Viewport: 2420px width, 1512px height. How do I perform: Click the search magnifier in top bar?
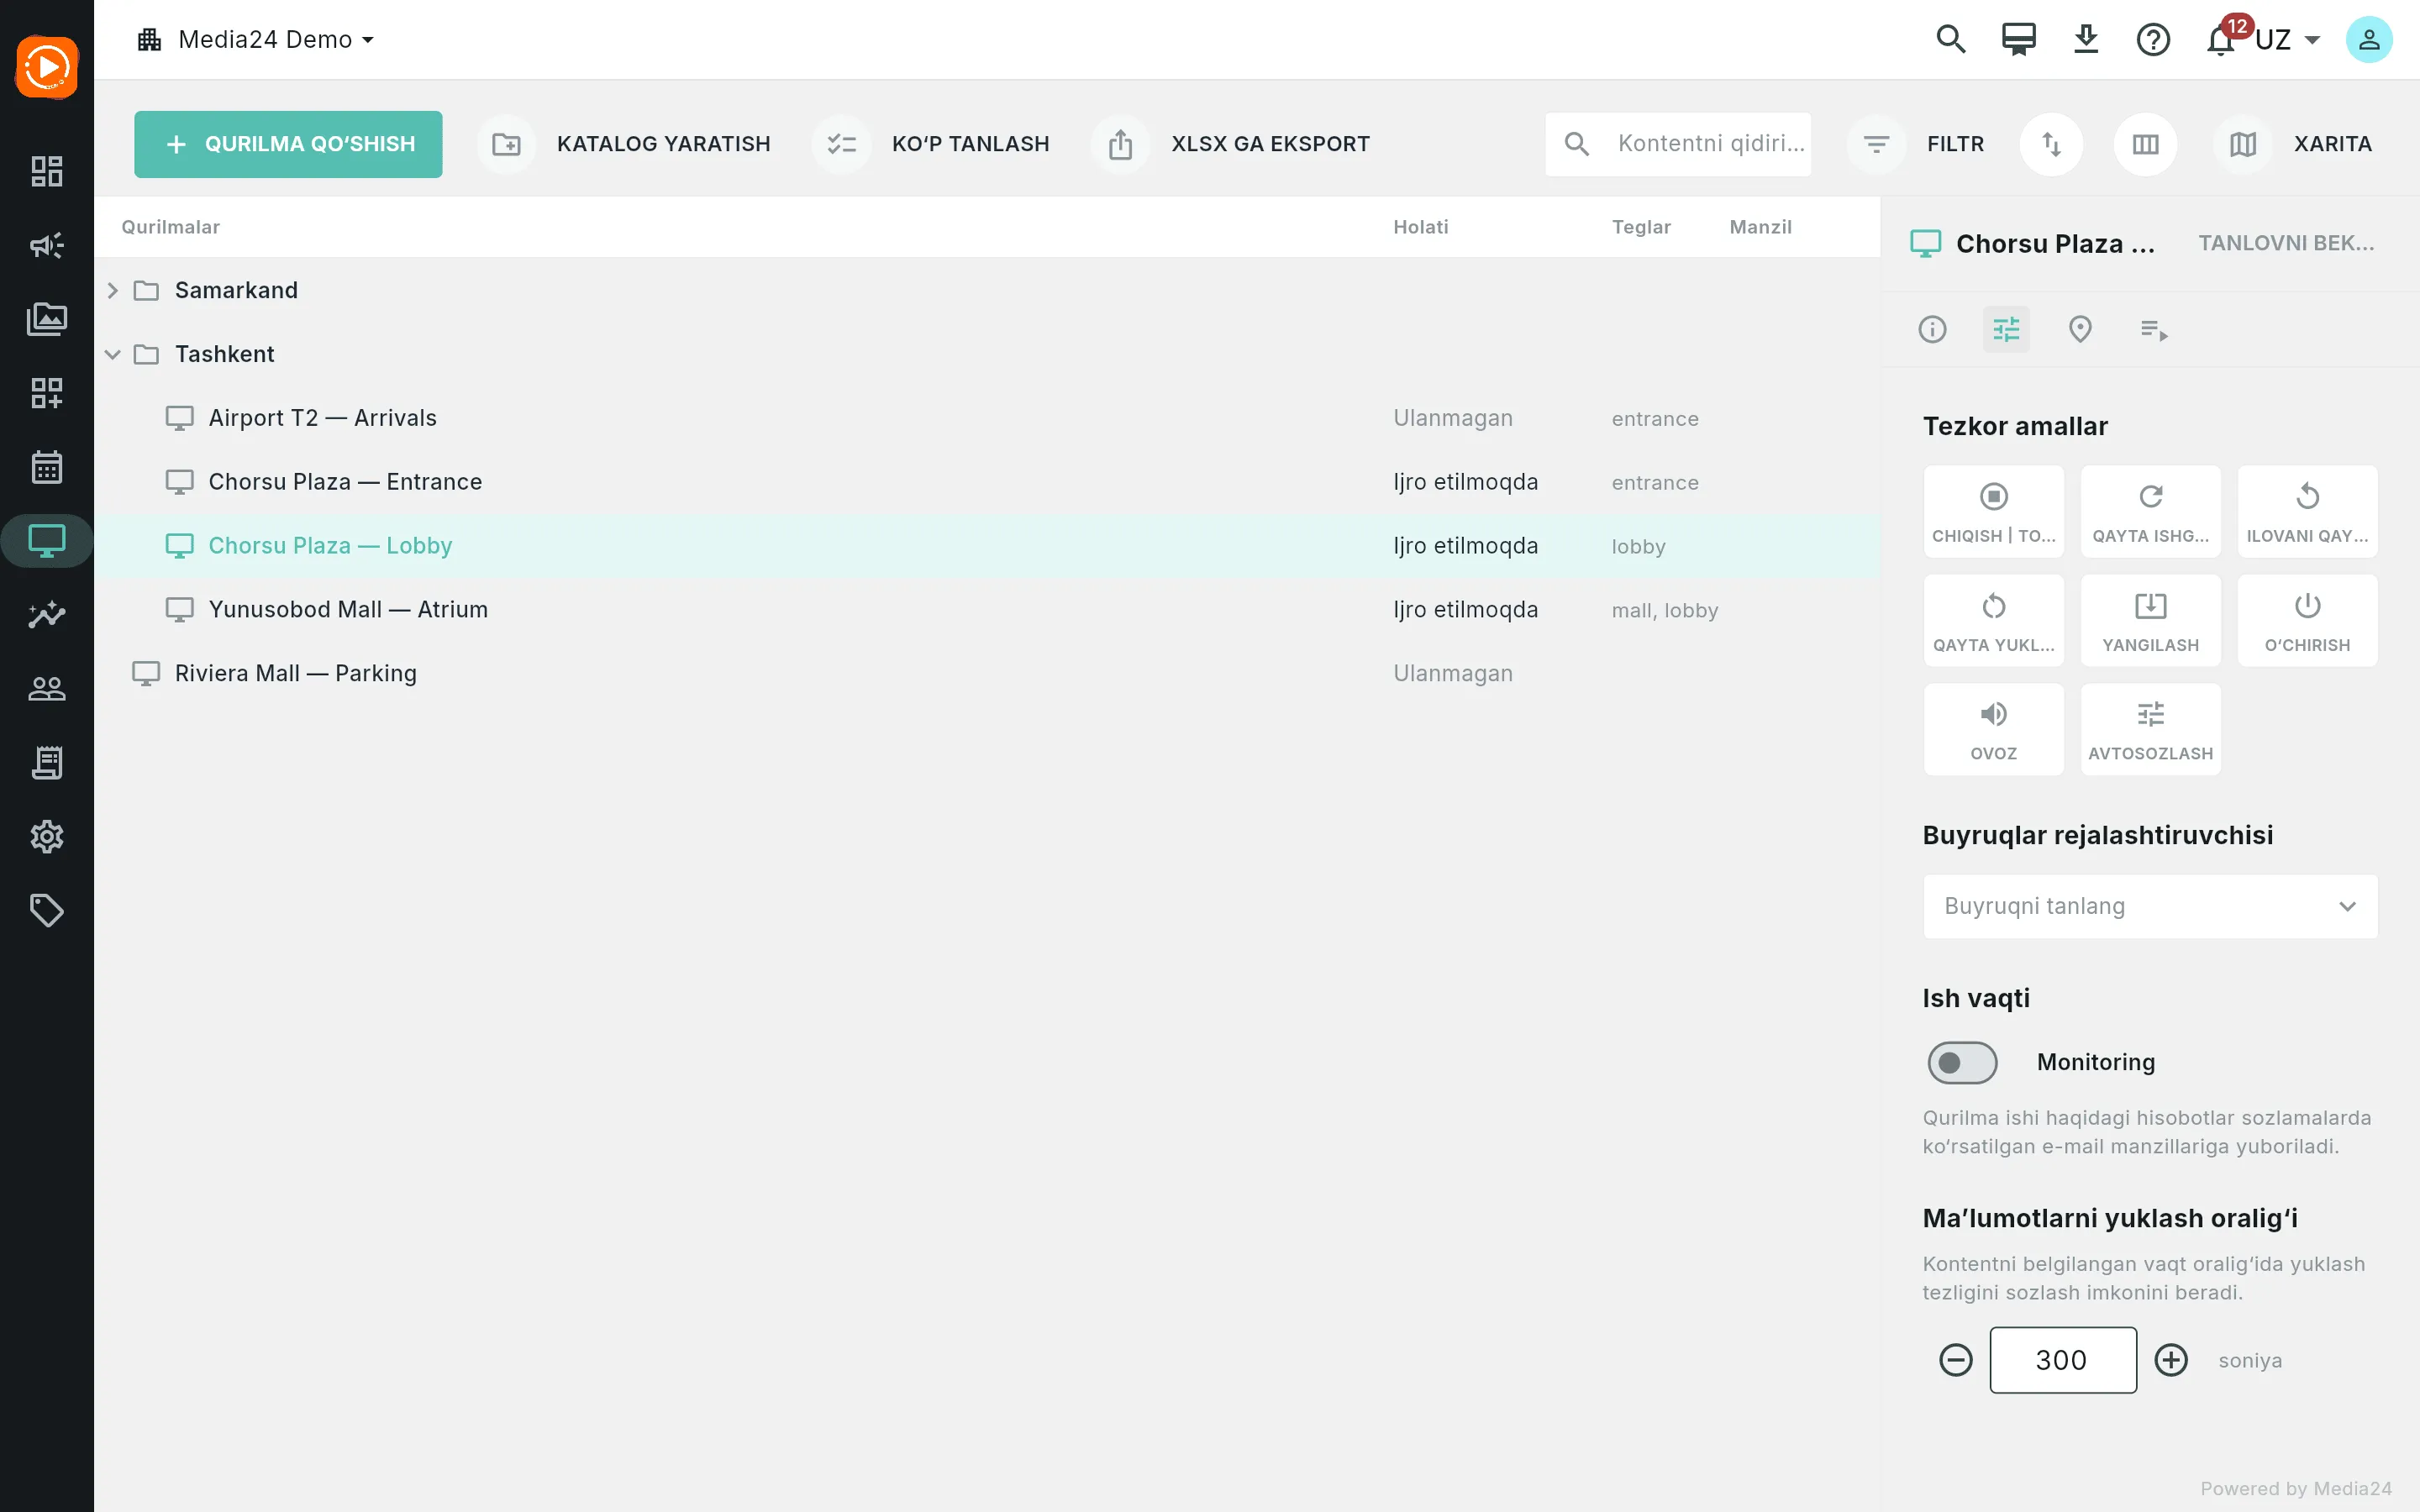click(x=1951, y=40)
